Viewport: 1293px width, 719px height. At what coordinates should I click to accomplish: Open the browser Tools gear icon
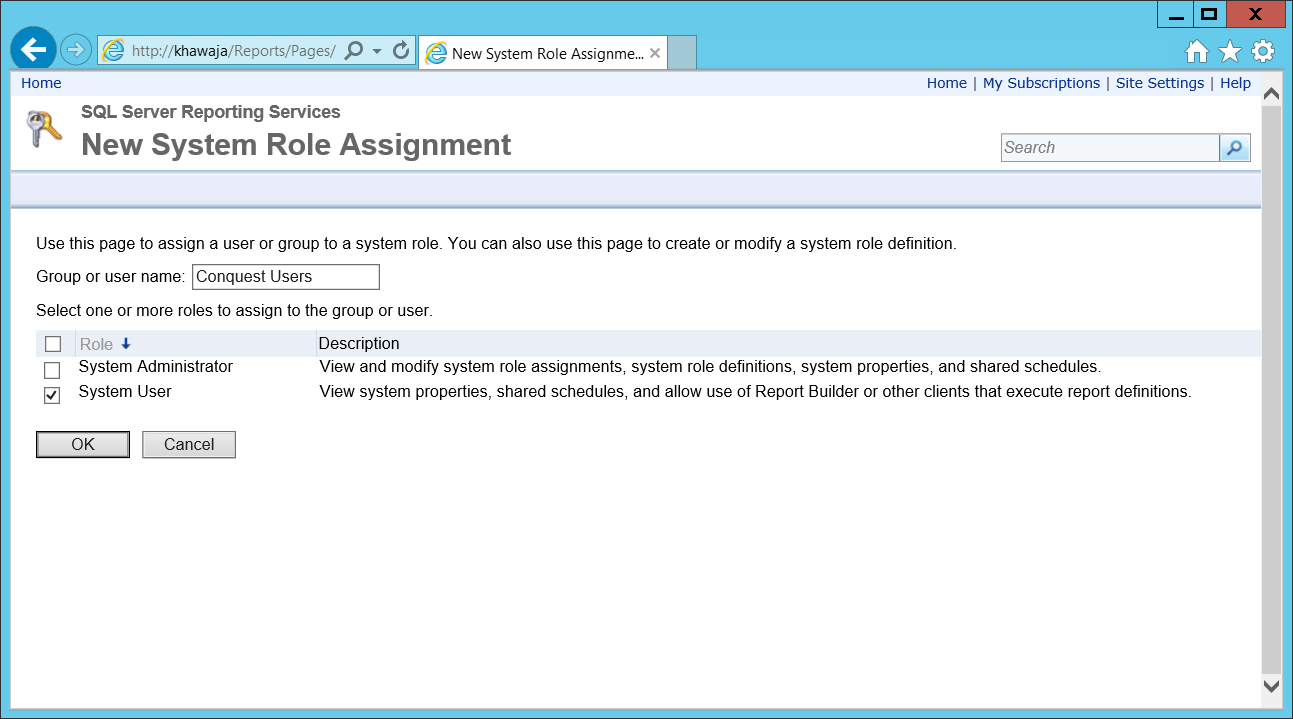point(1263,51)
